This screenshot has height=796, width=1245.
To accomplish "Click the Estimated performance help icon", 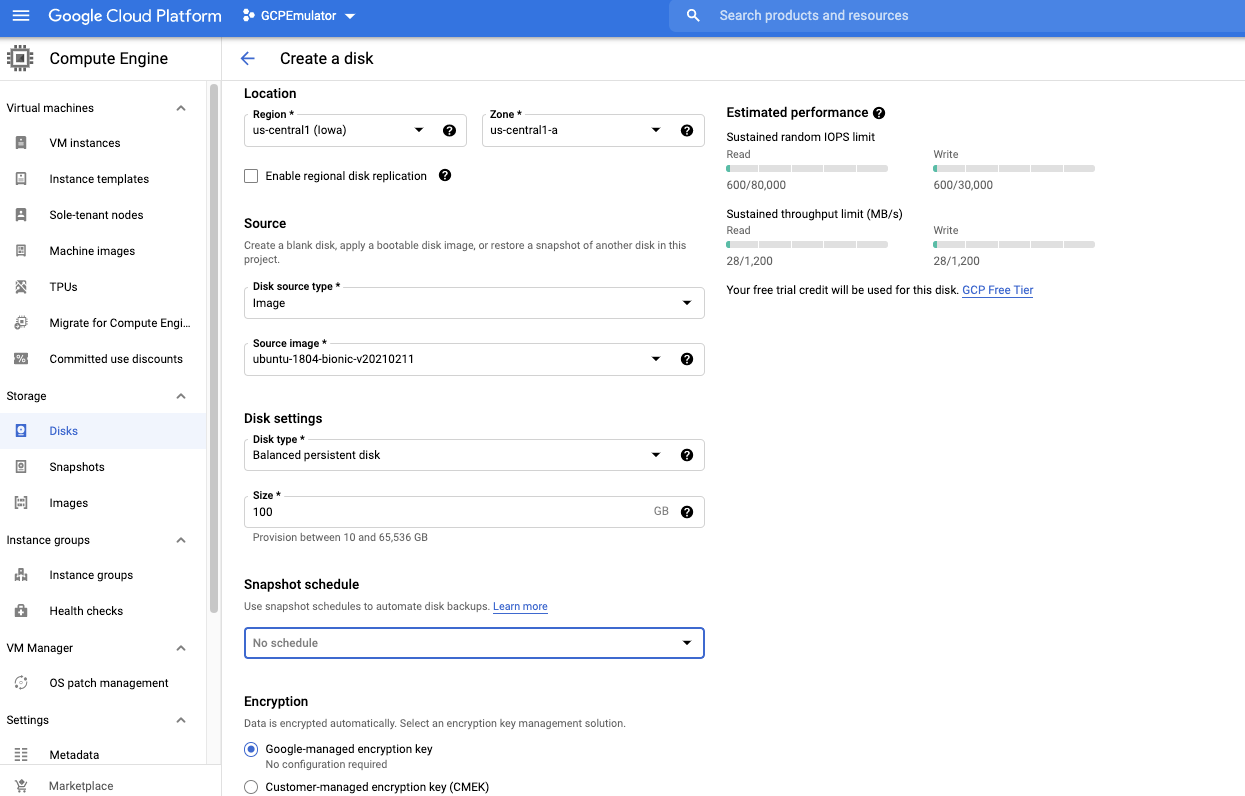I will (879, 113).
